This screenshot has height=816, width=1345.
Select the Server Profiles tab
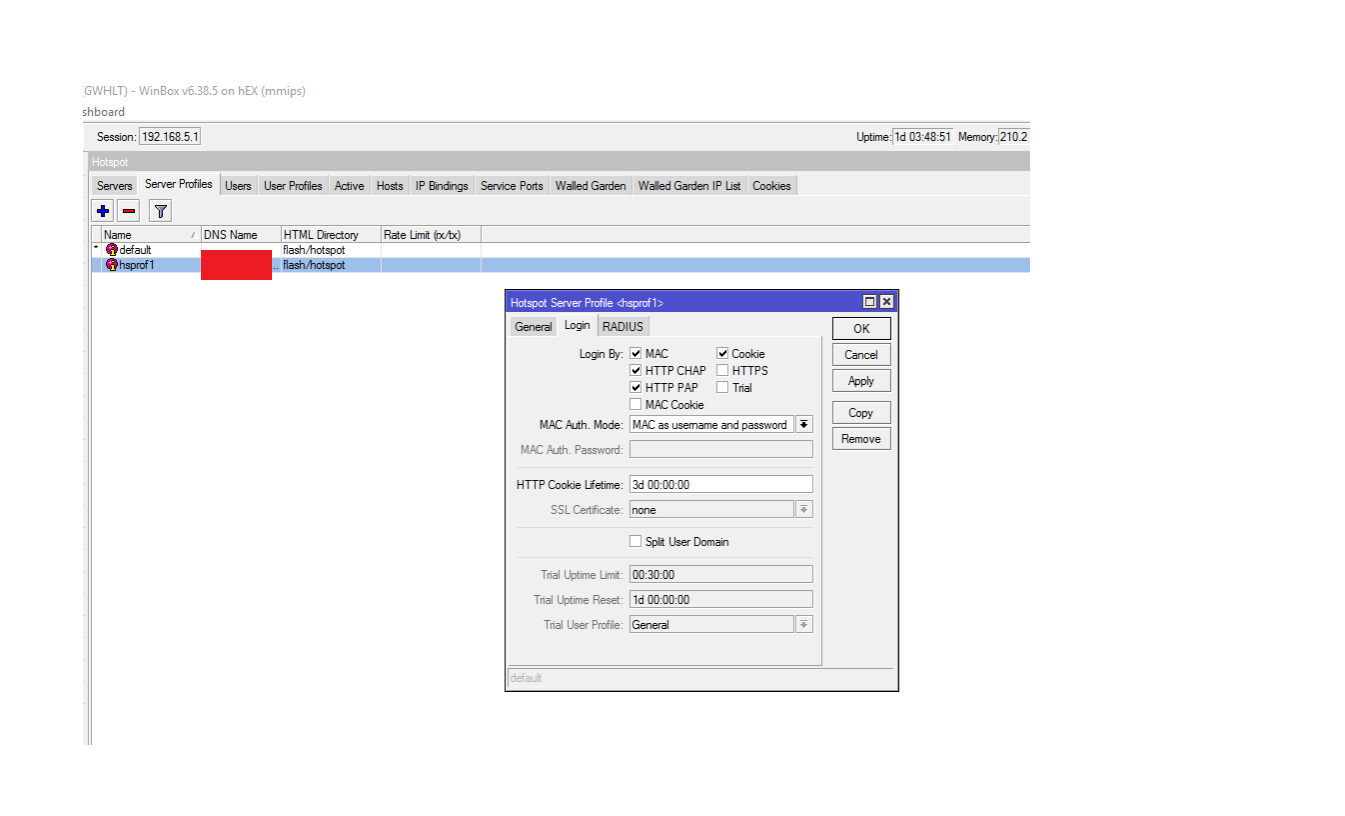coord(179,185)
